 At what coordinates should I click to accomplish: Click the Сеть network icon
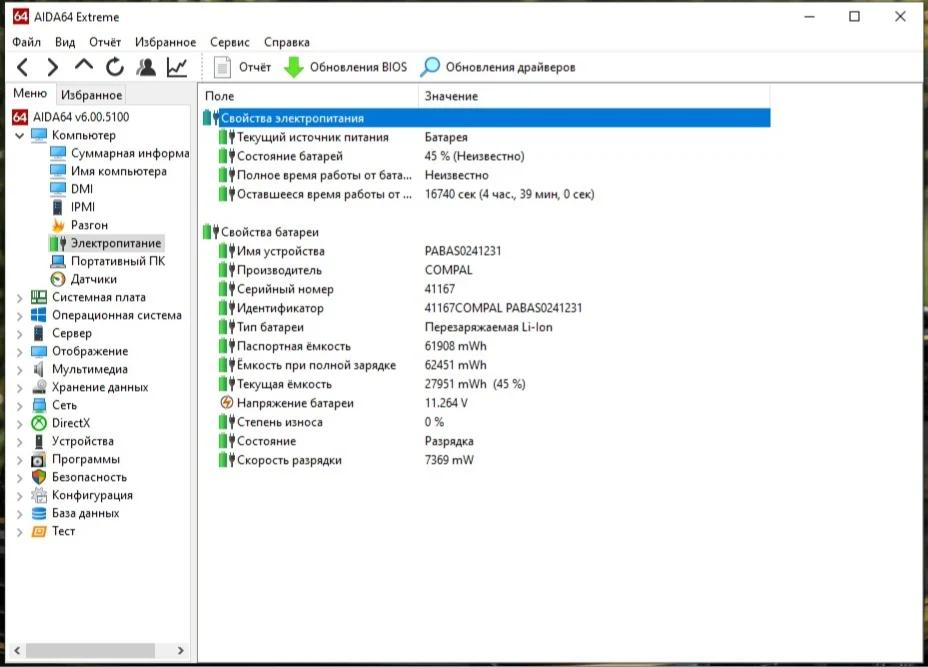(39, 405)
